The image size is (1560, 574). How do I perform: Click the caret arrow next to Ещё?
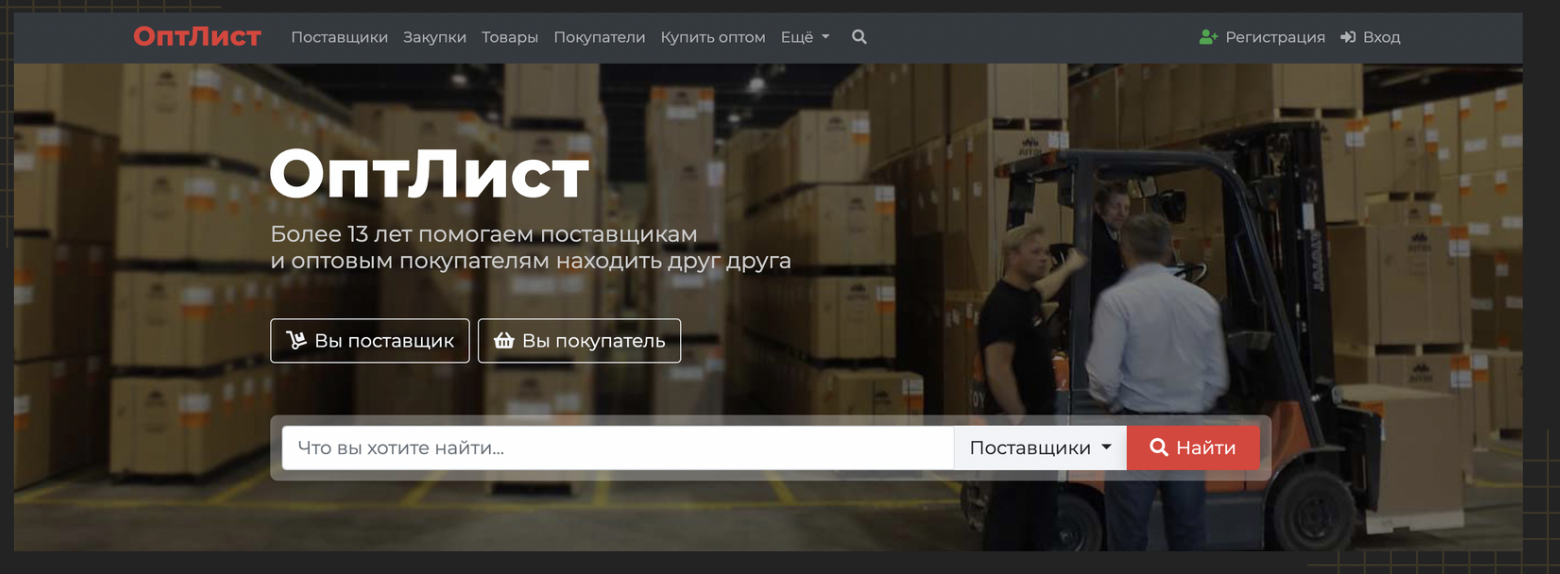click(x=825, y=37)
